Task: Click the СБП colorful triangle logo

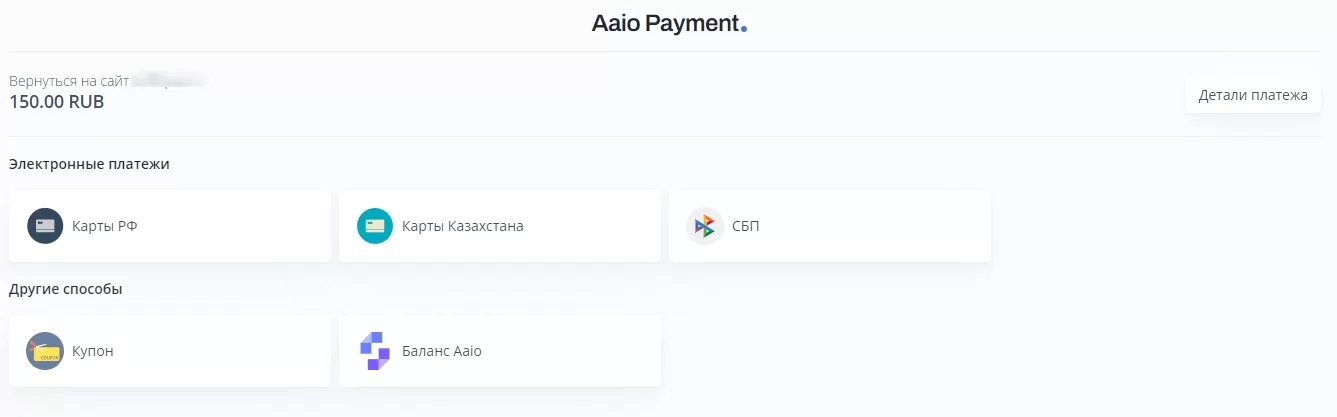Action: pyautogui.click(x=705, y=226)
